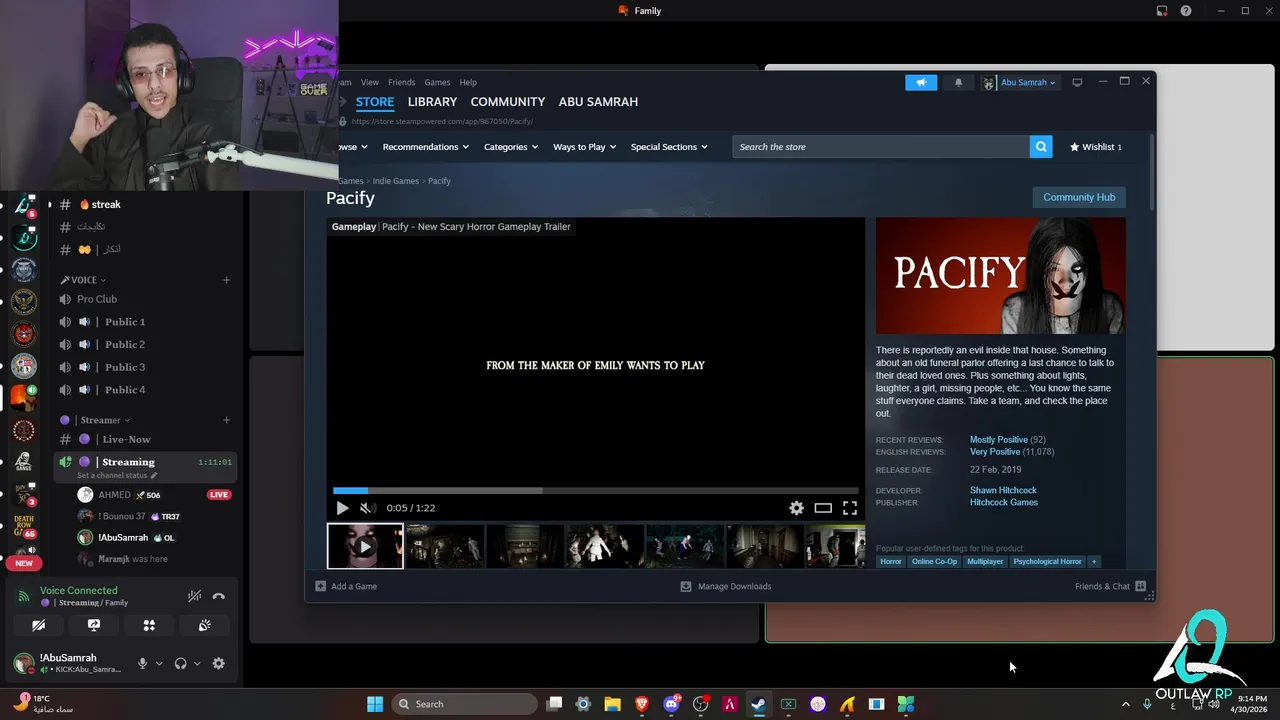This screenshot has height=720, width=1280.
Task: Open the Discord soundboard
Action: tap(204, 625)
